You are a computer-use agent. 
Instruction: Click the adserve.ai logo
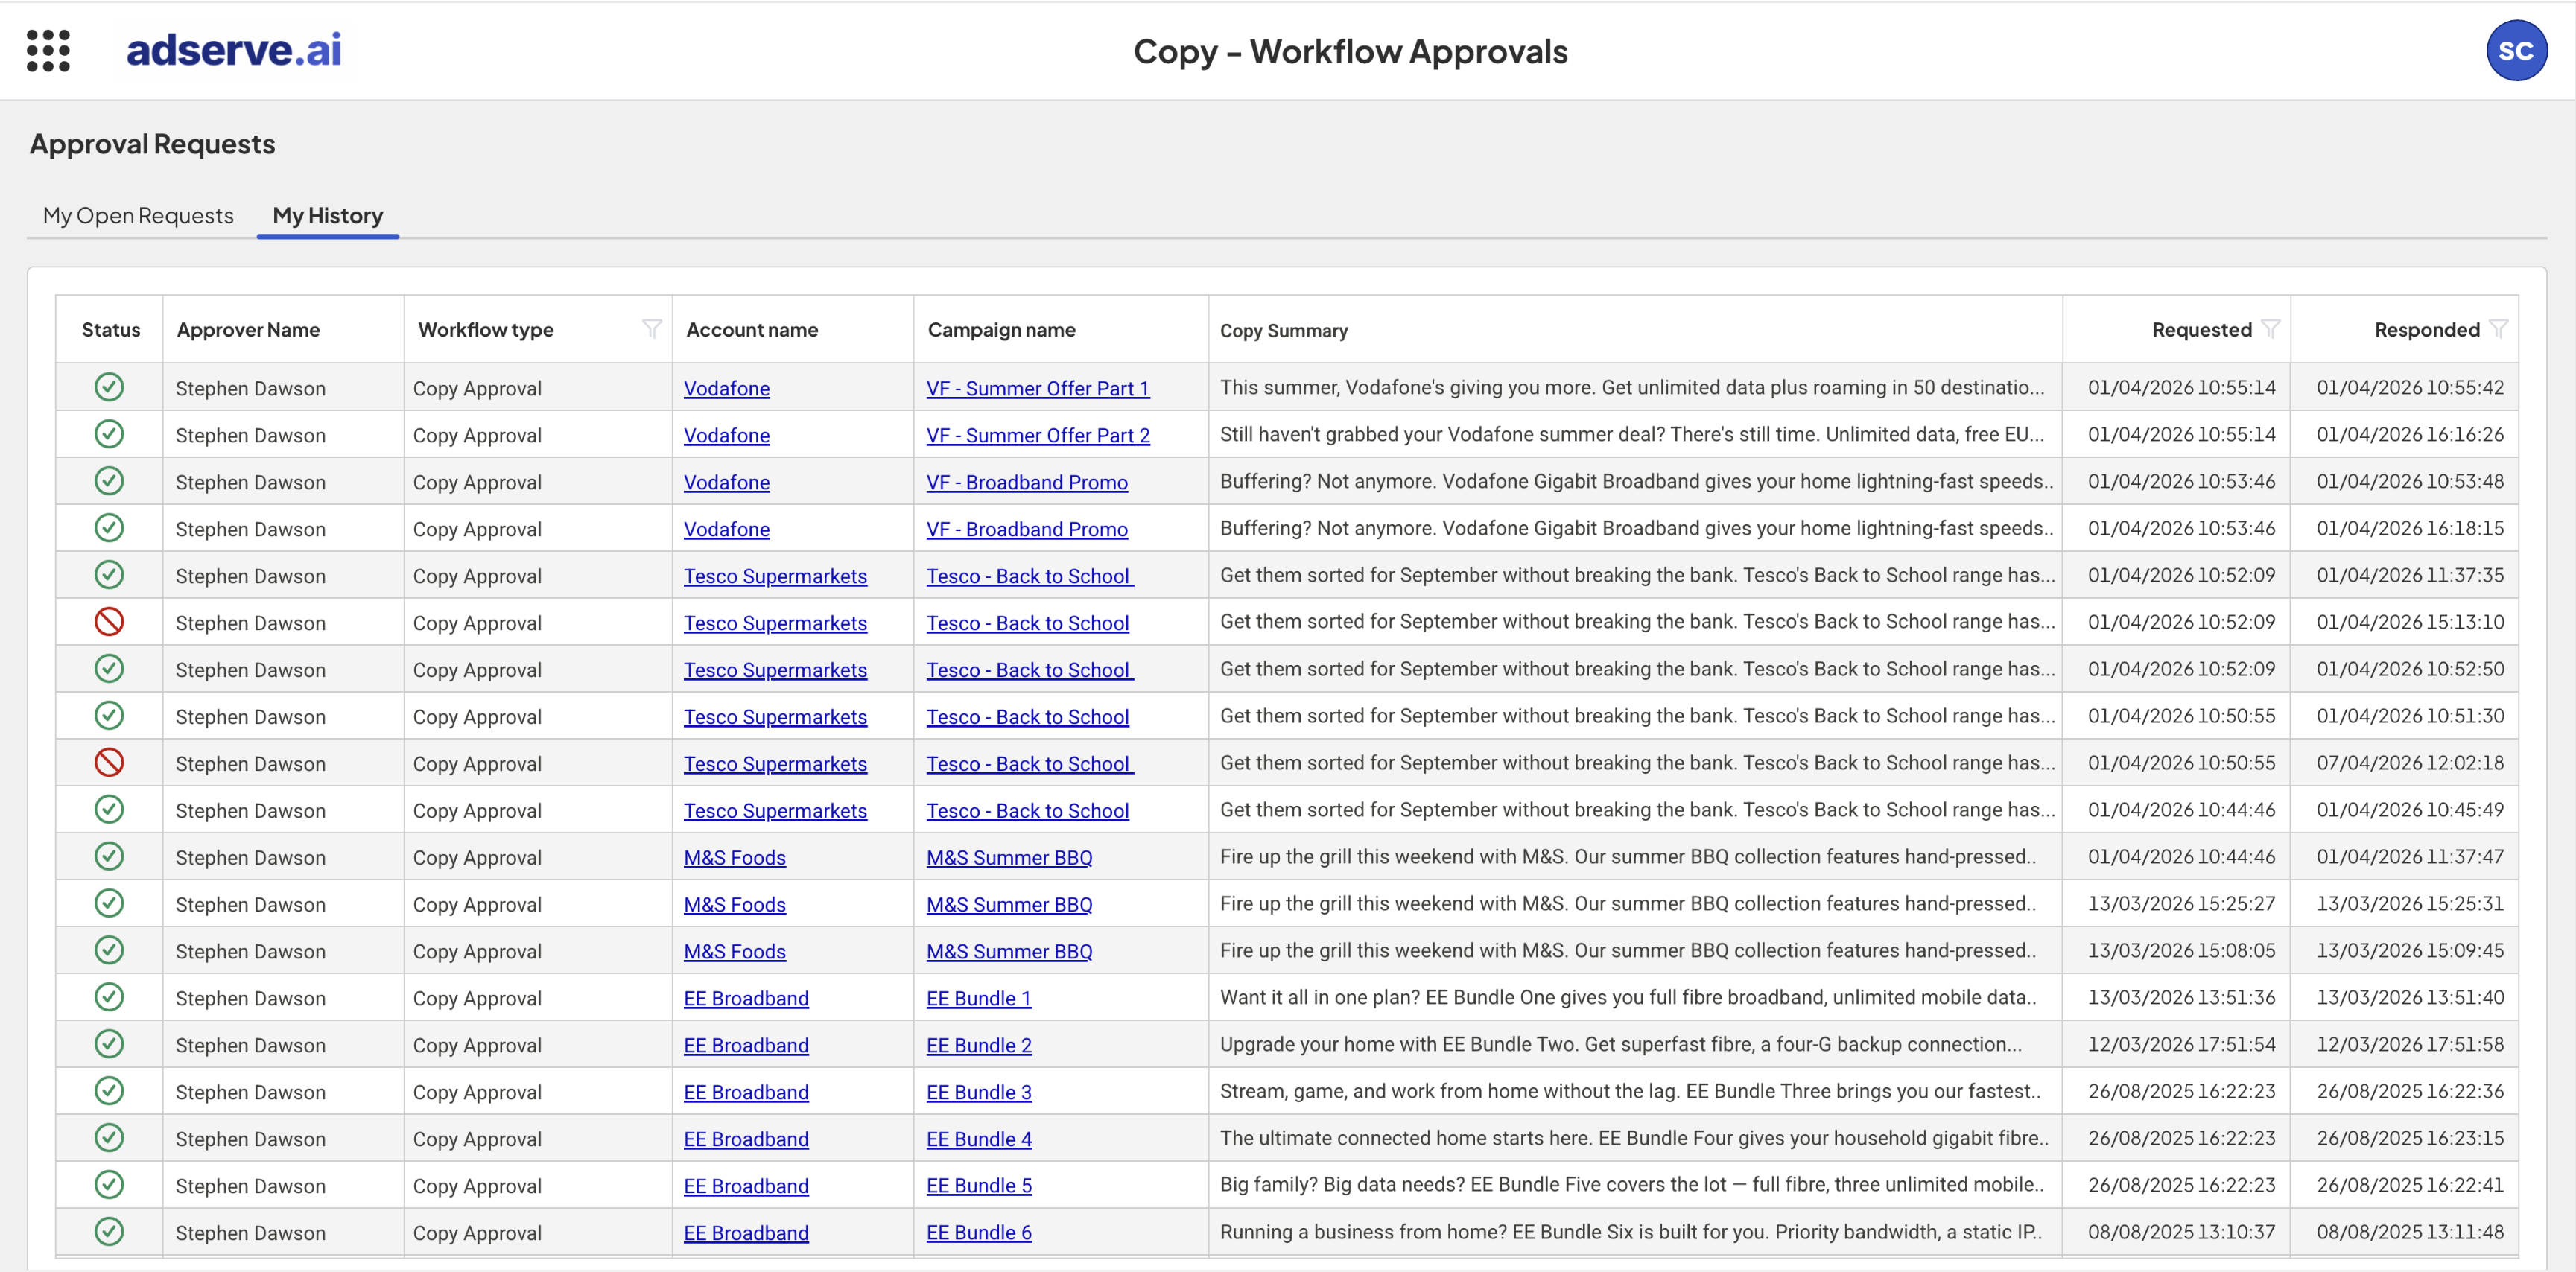coord(233,50)
